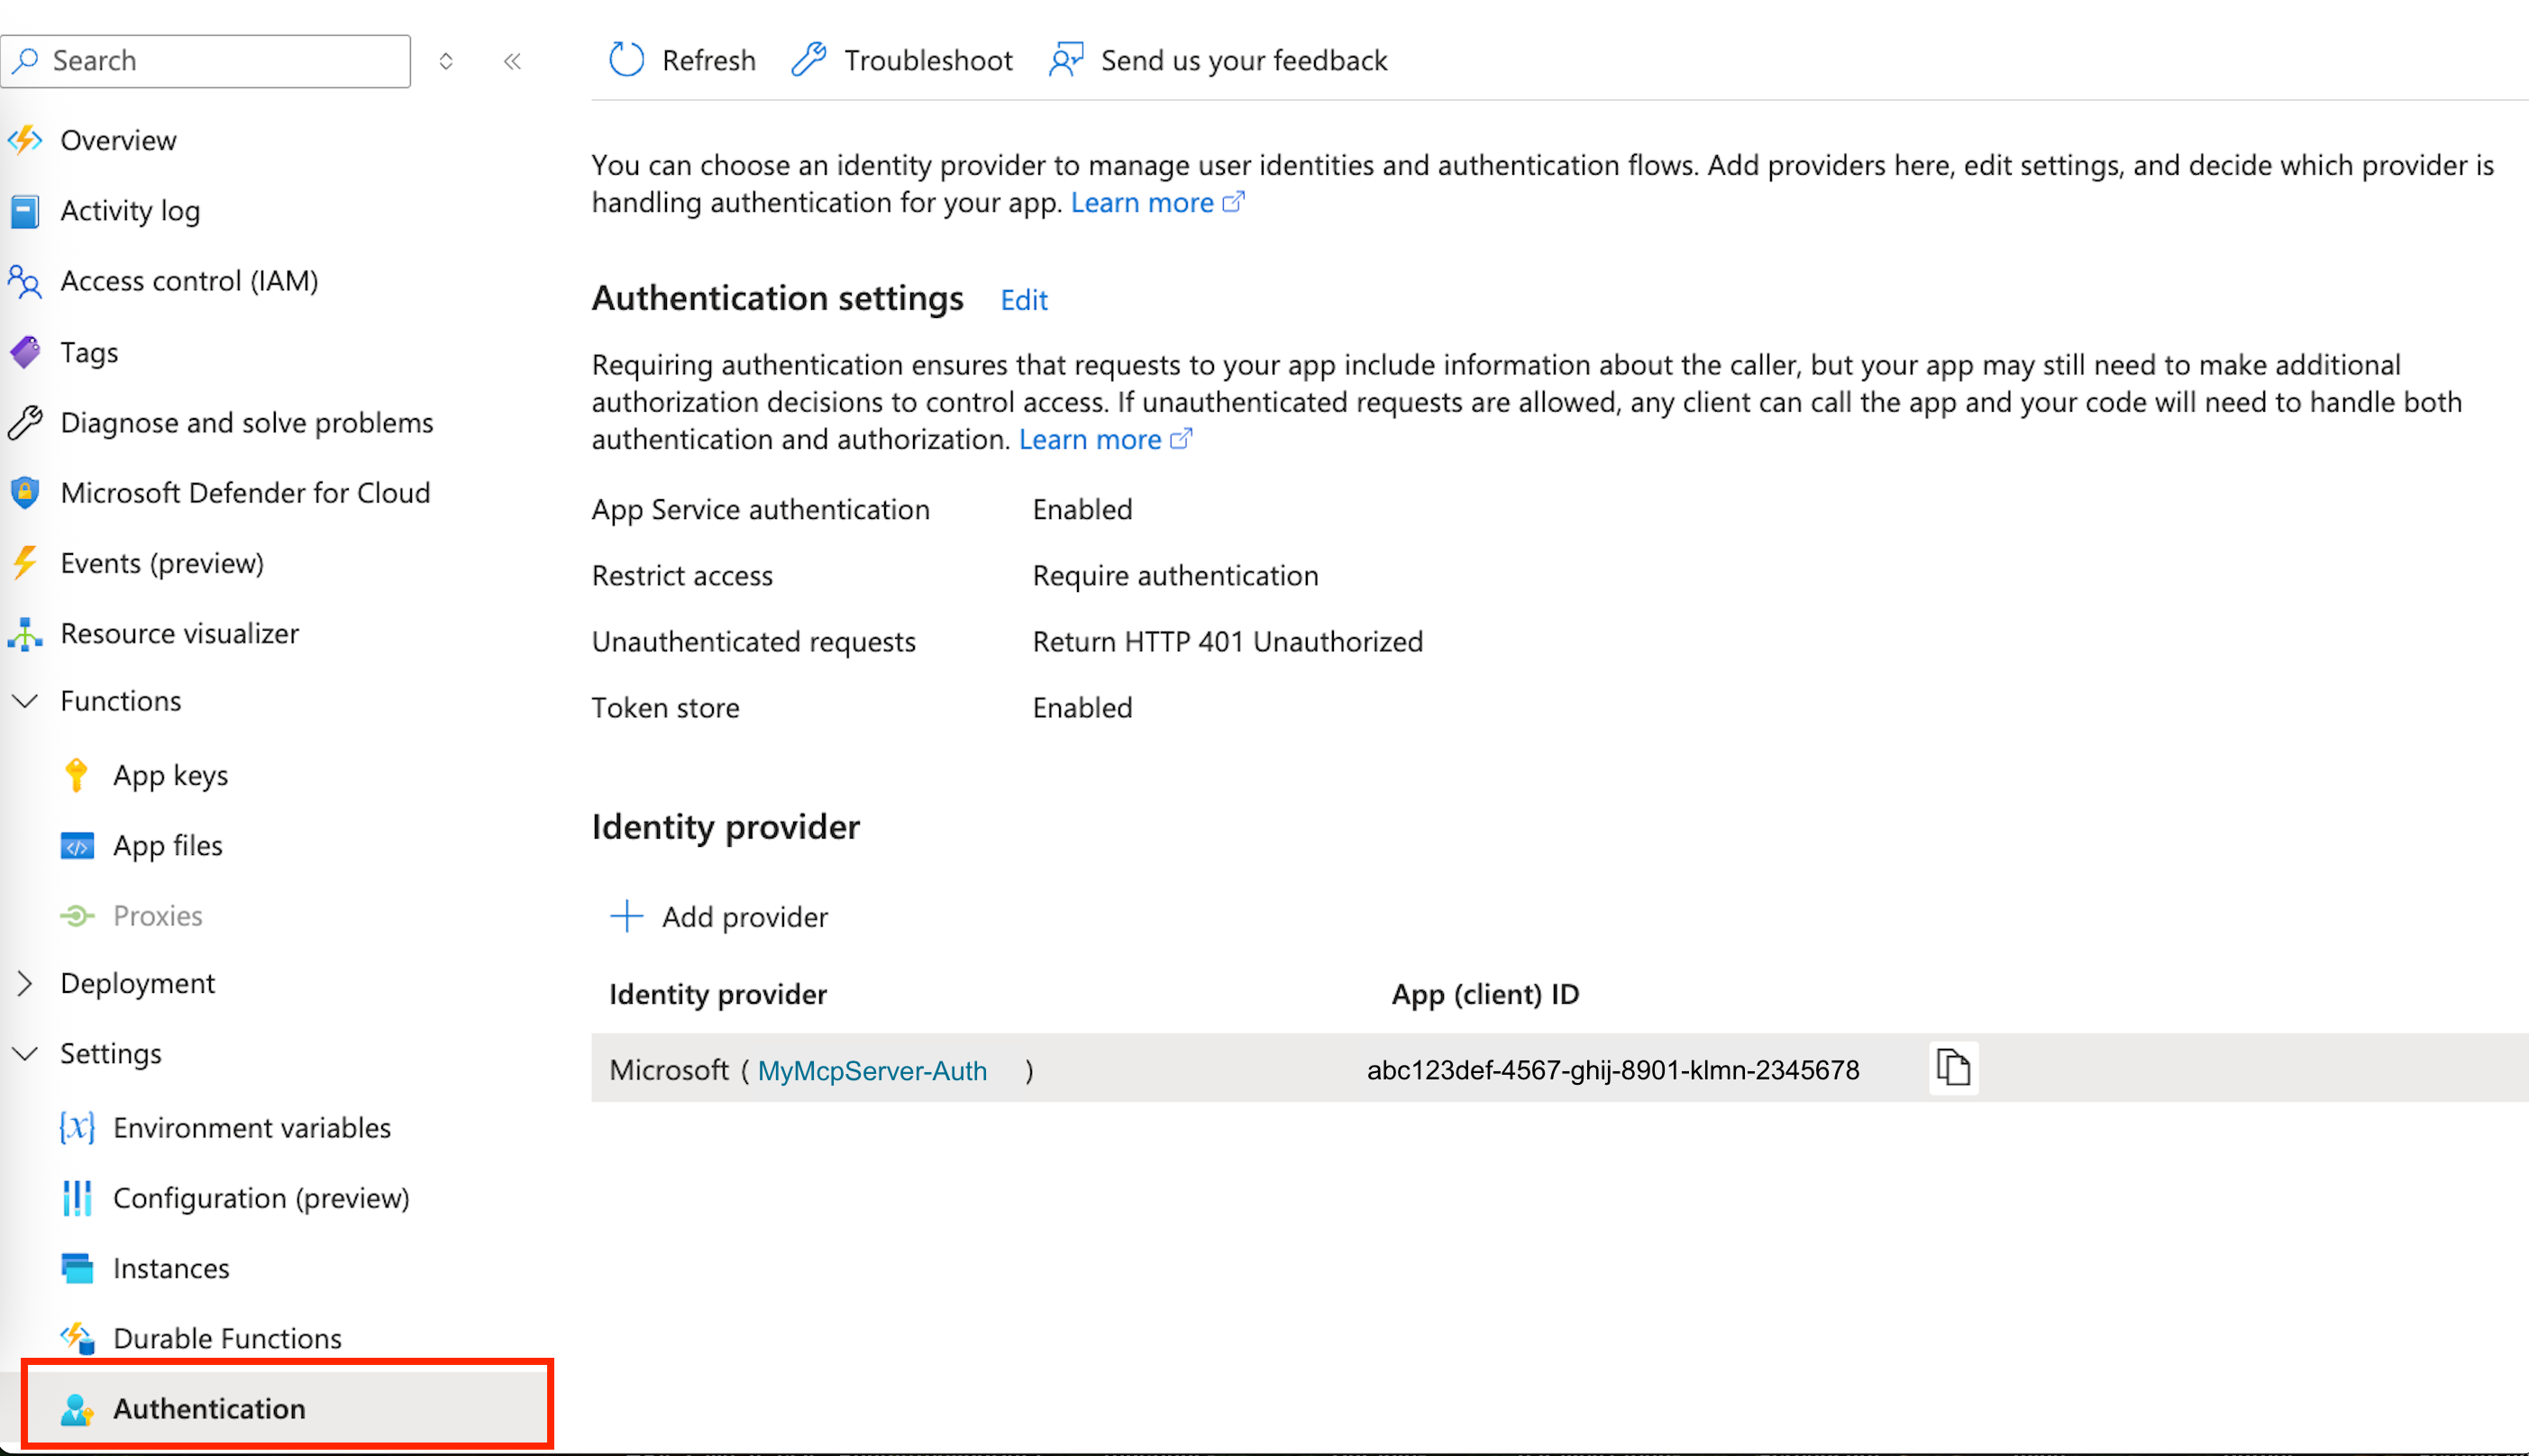Collapse the Functions section

tap(25, 701)
